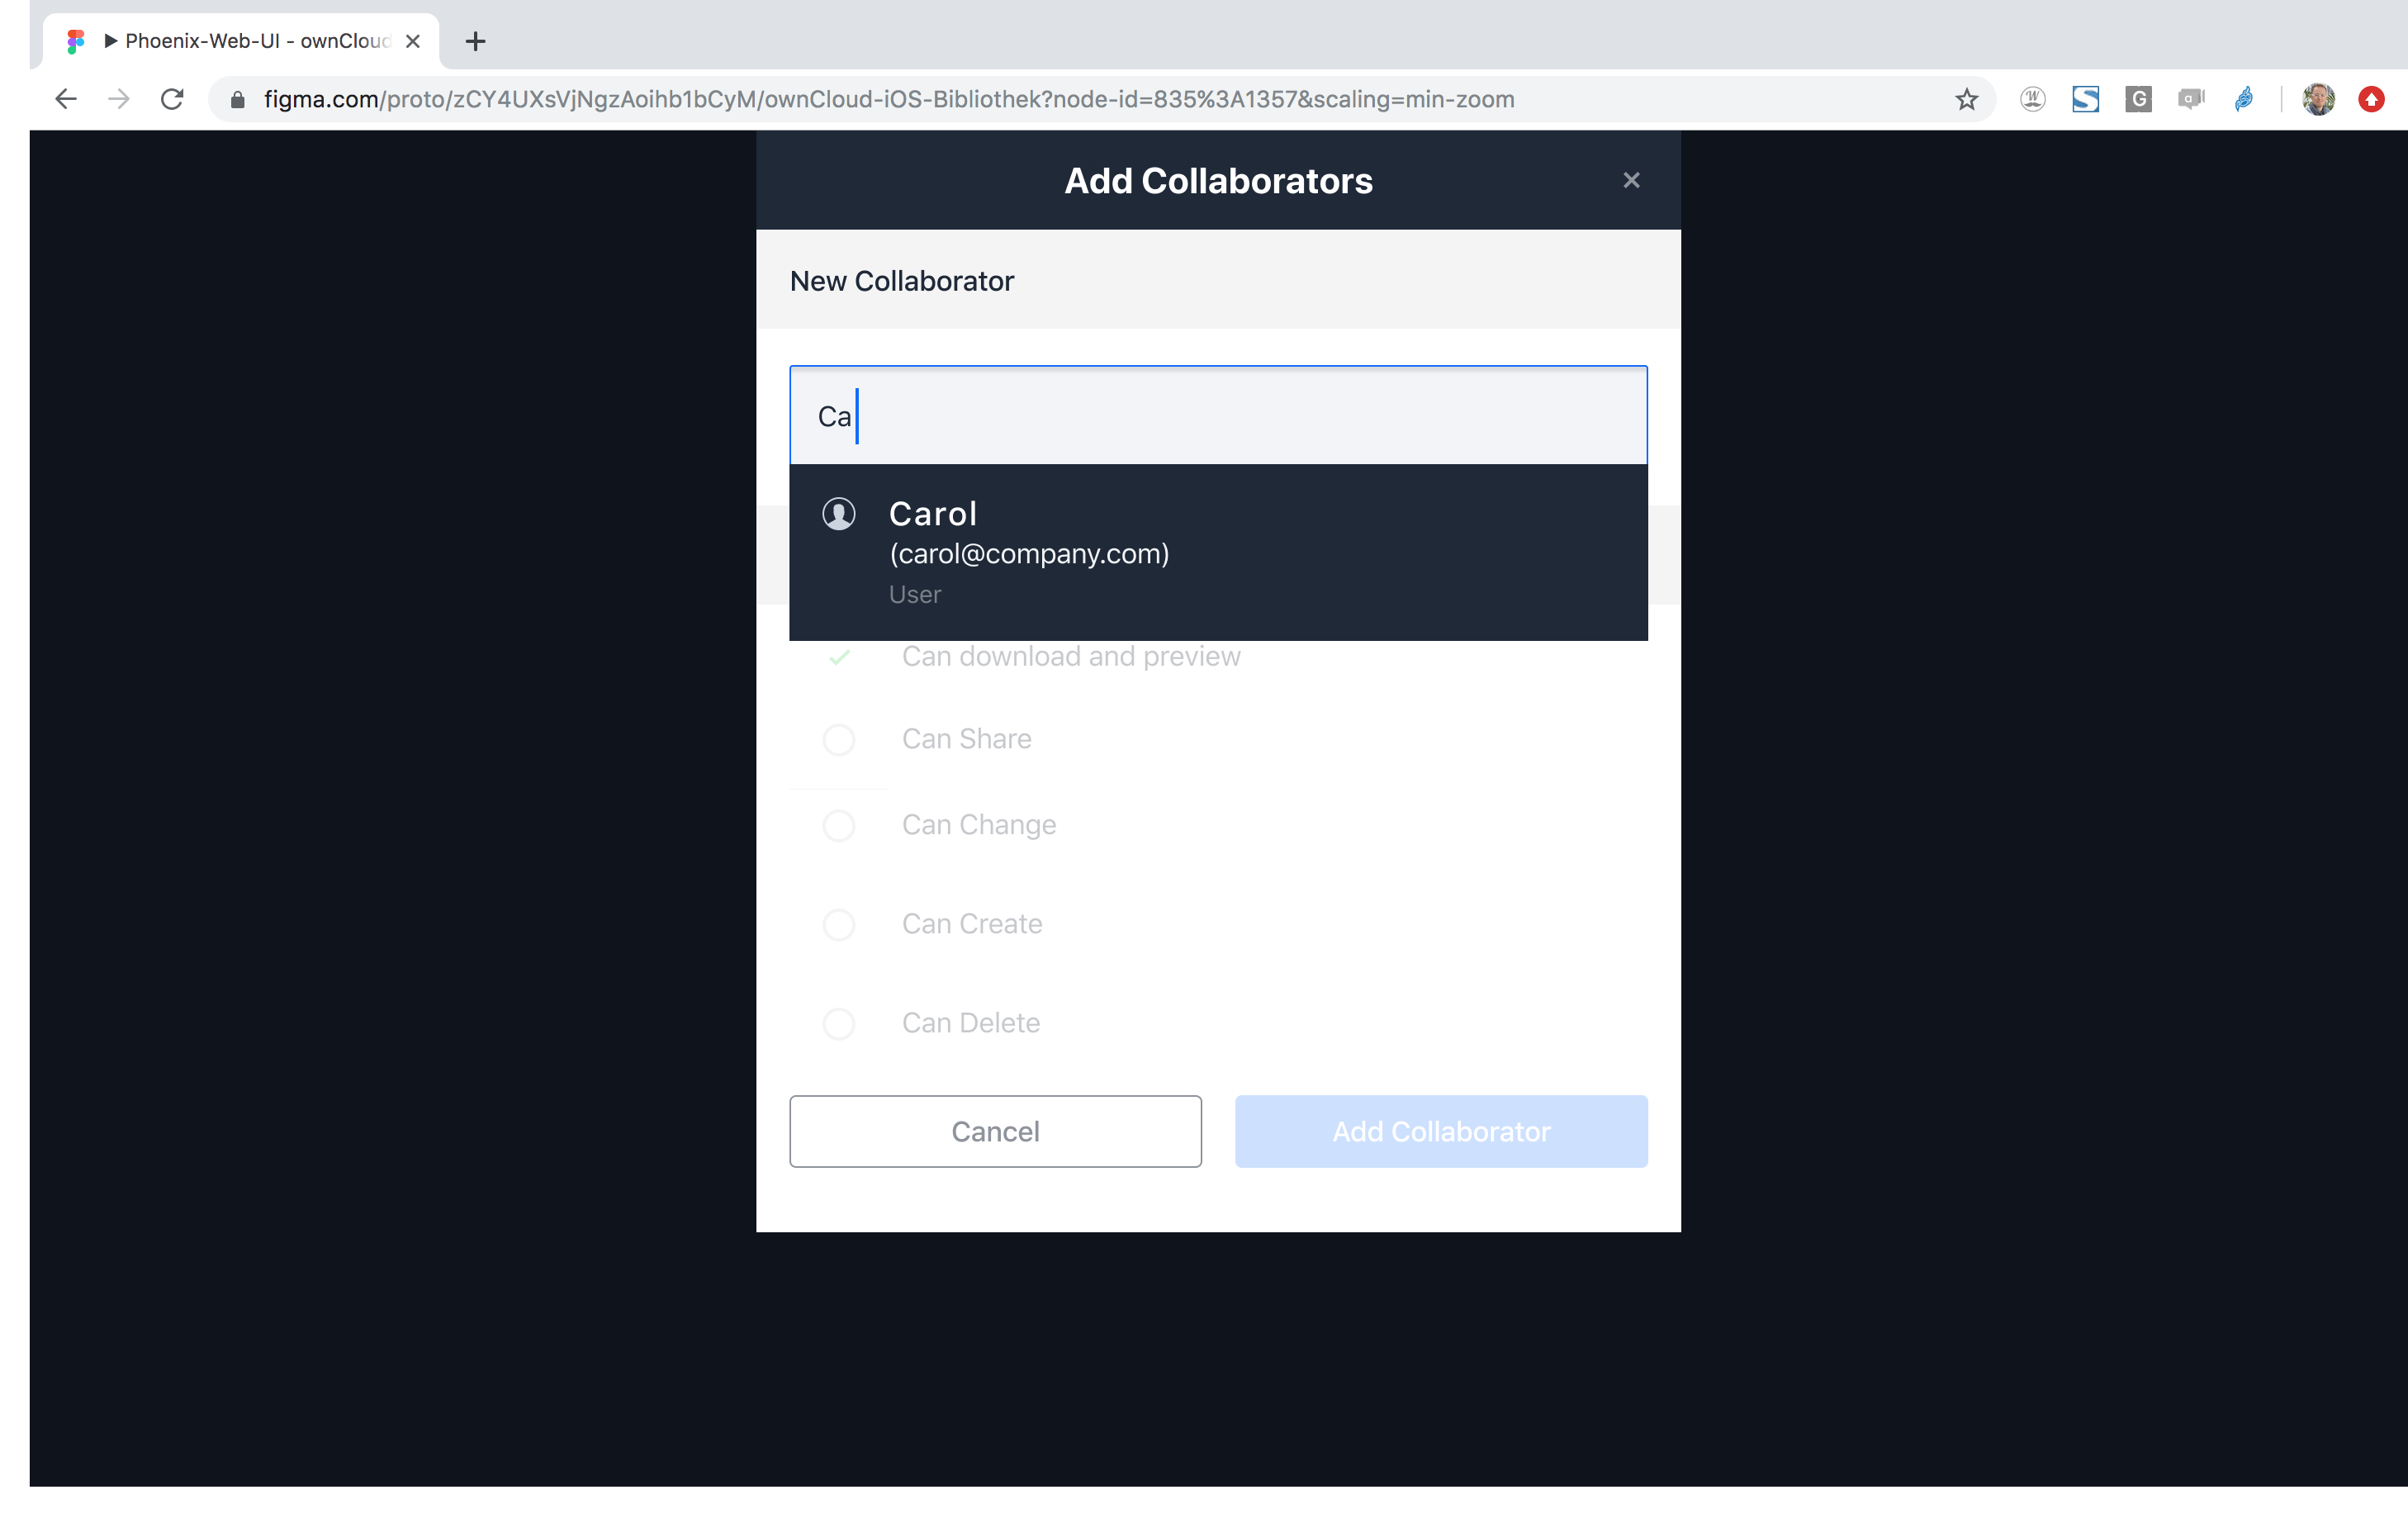
Task: Go back to previous page
Action: (x=66, y=99)
